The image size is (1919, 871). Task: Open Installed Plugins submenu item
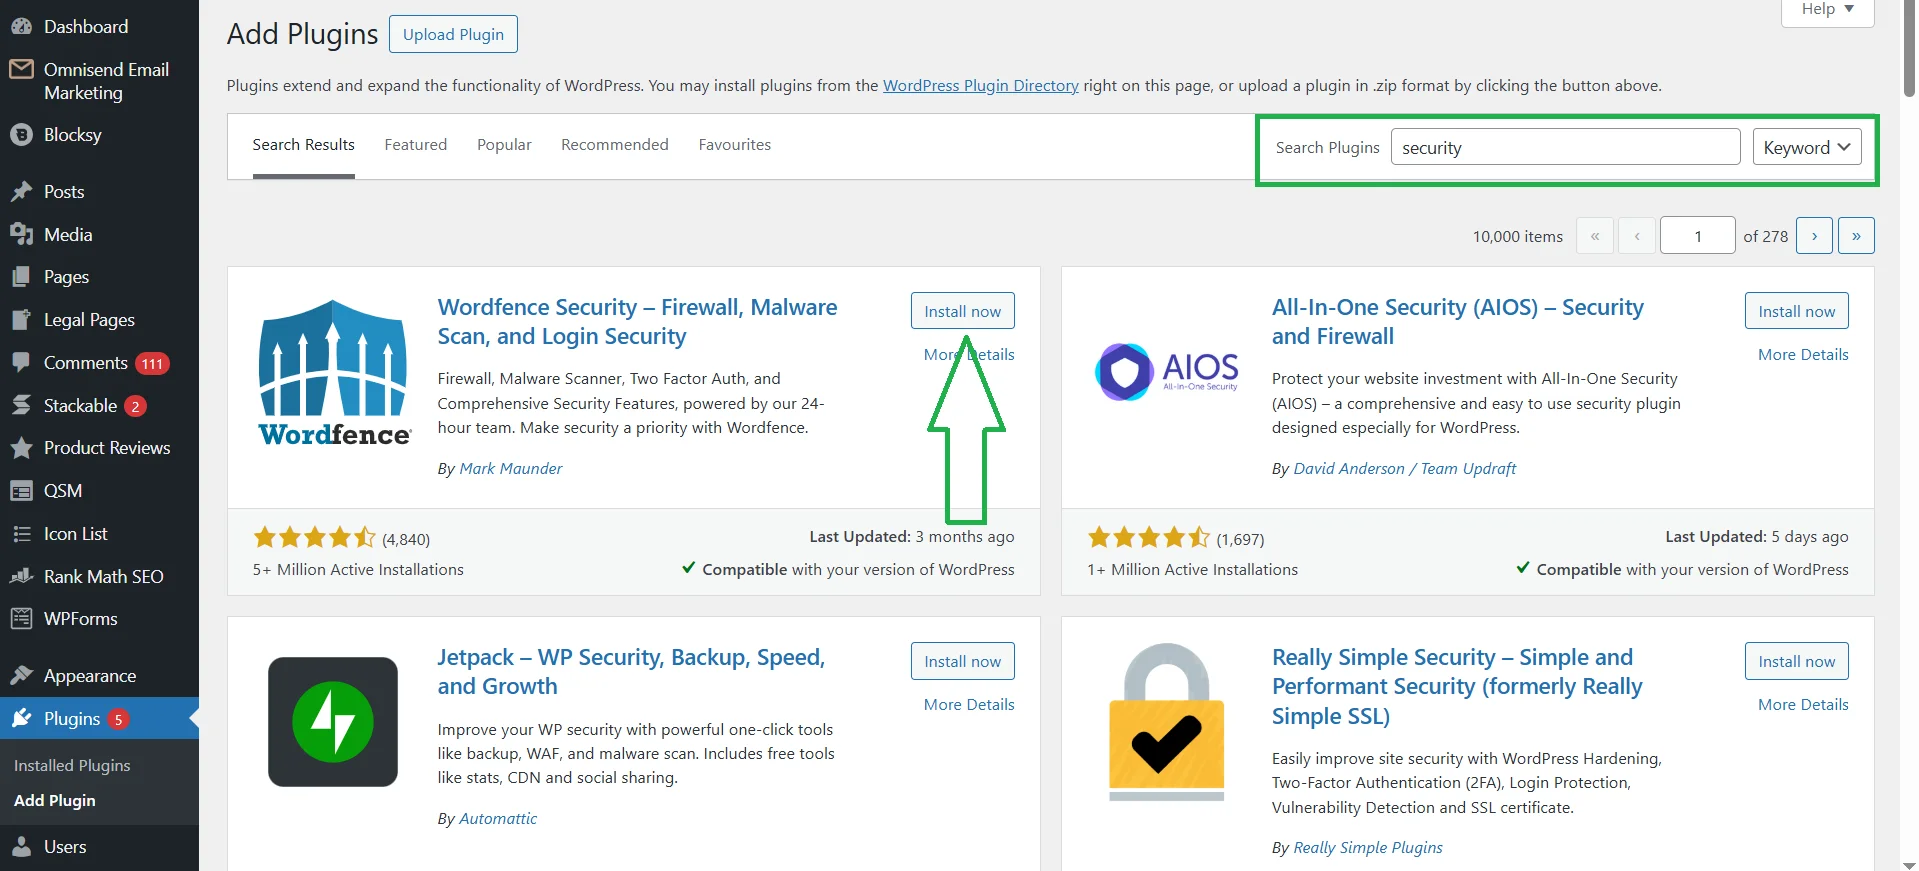coord(72,766)
